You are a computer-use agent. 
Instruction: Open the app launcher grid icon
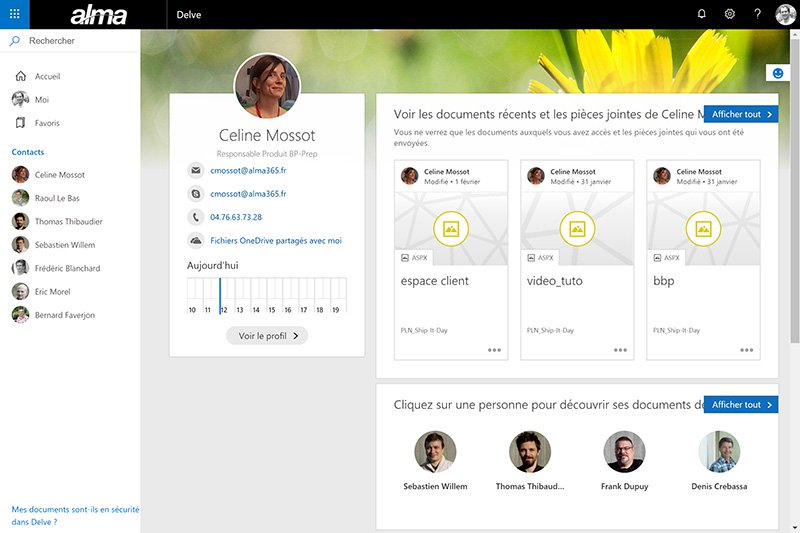click(x=14, y=14)
